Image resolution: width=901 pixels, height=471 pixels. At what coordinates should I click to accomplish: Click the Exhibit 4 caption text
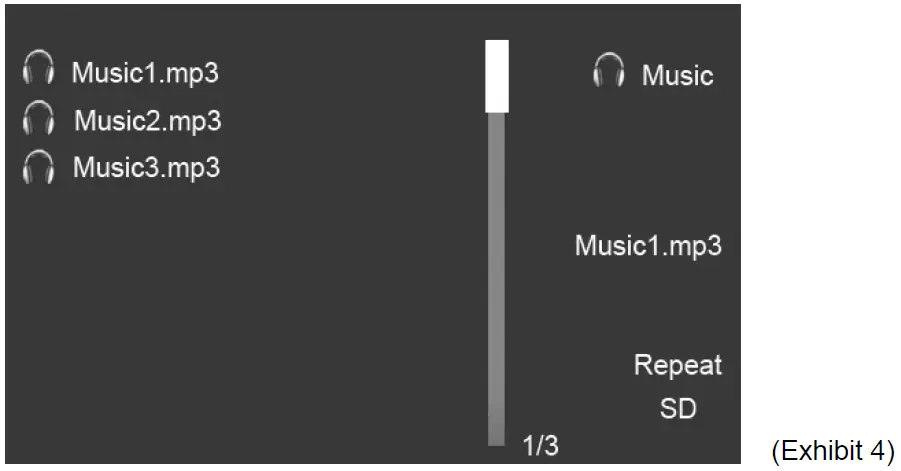coord(832,451)
